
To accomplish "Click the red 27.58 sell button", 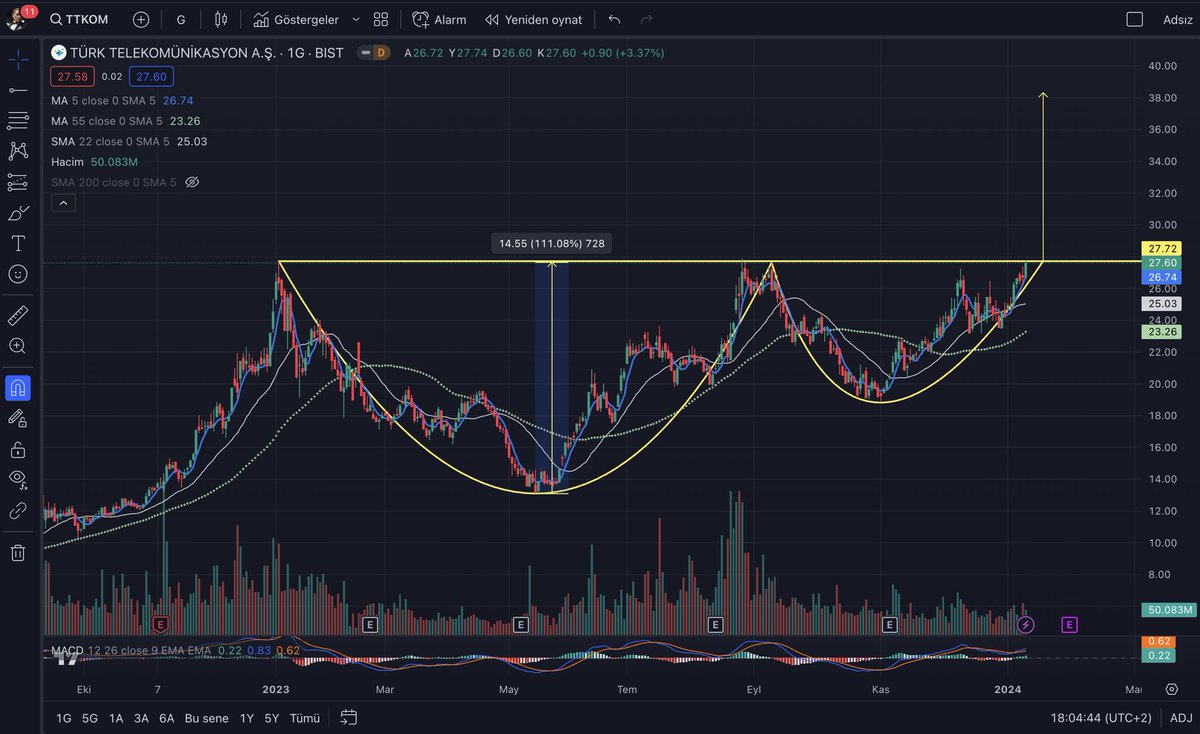I will click(x=72, y=76).
